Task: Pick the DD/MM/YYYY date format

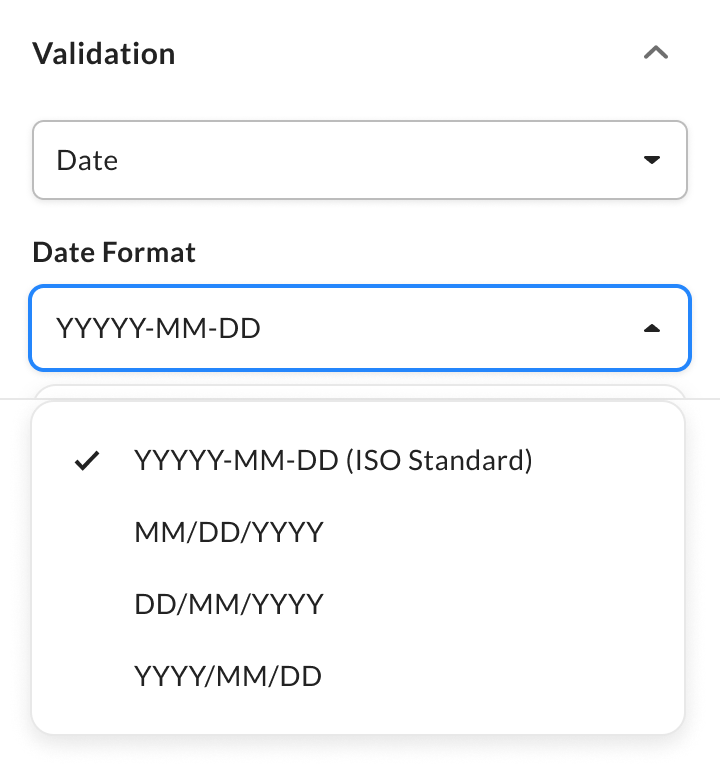Action: click(229, 604)
